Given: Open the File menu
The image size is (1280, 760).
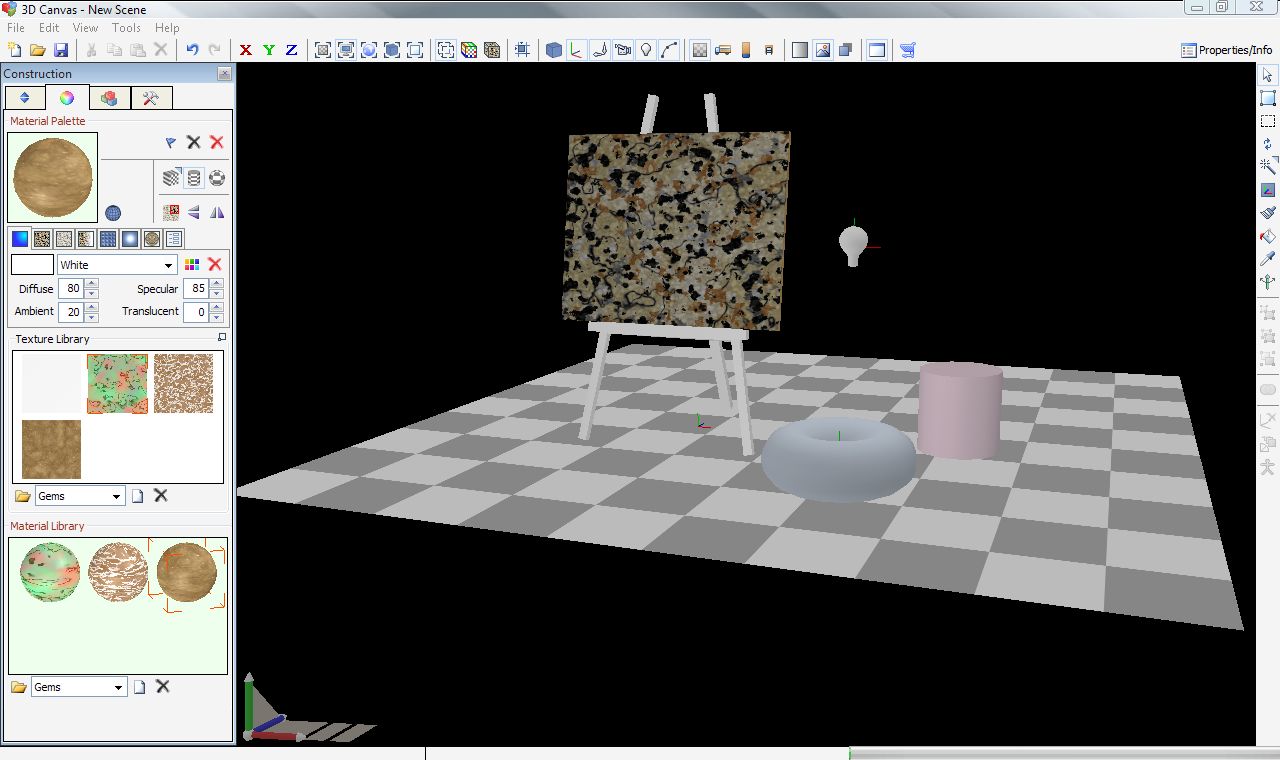Looking at the screenshot, I should [x=16, y=28].
